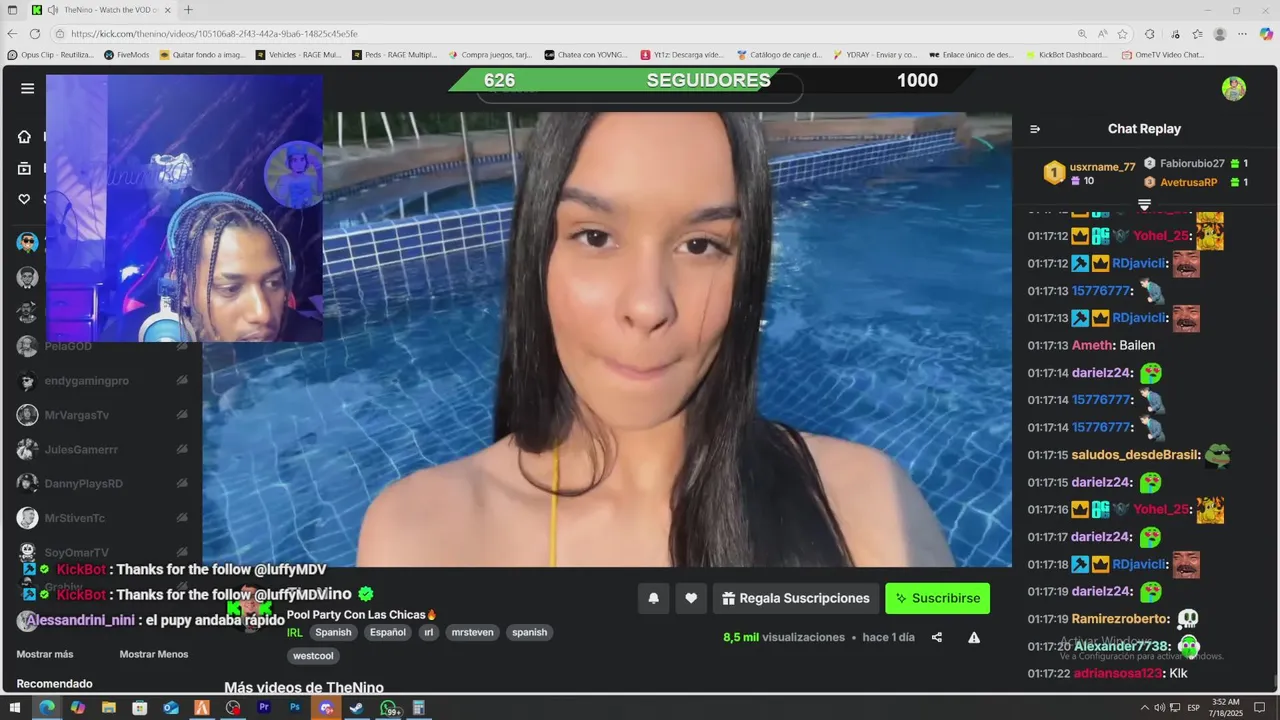The height and width of the screenshot is (720, 1280).
Task: Click the Spanish tag
Action: [333, 632]
